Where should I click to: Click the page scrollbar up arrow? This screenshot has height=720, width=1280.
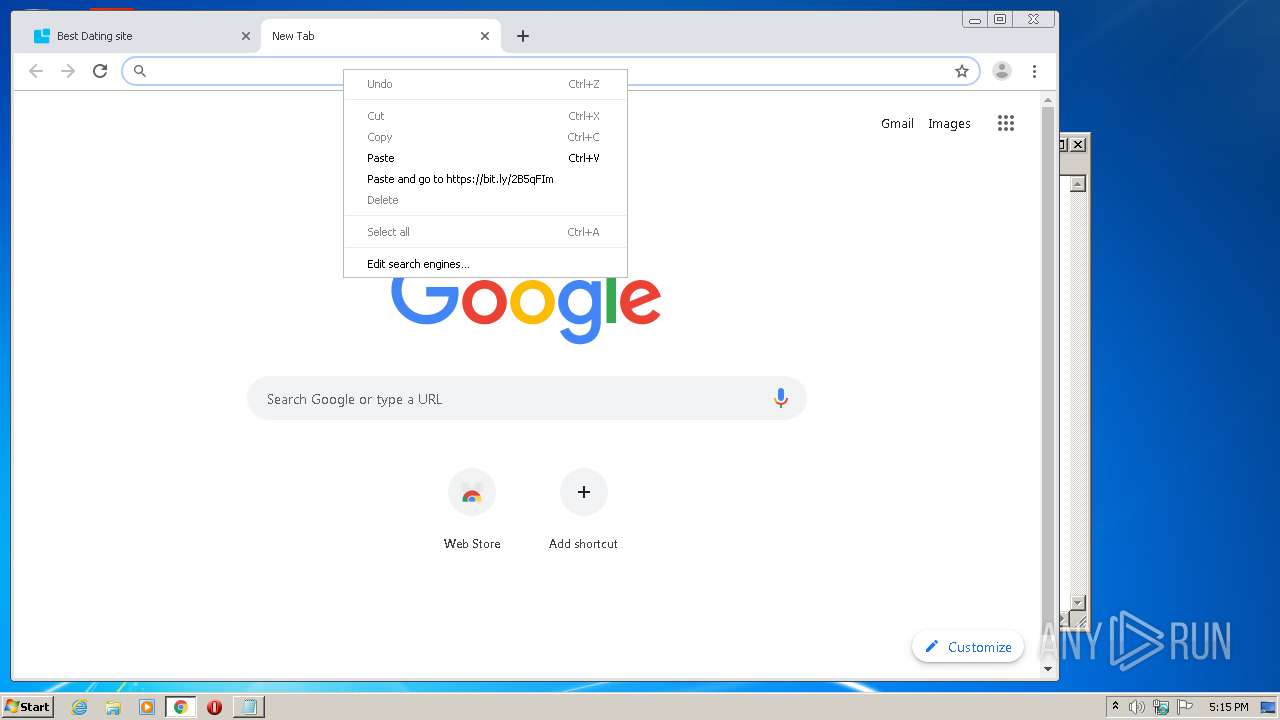[x=1048, y=100]
